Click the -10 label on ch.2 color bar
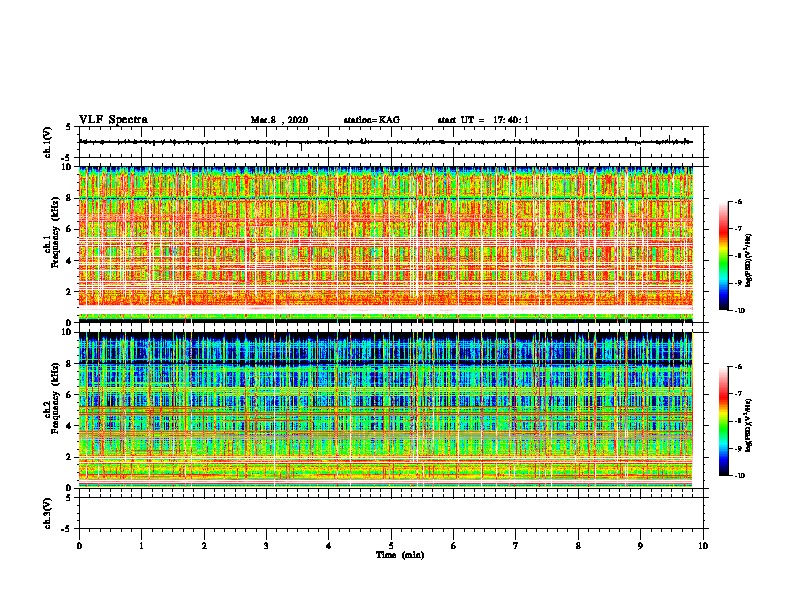This screenshot has height=612, width=792. [740, 476]
